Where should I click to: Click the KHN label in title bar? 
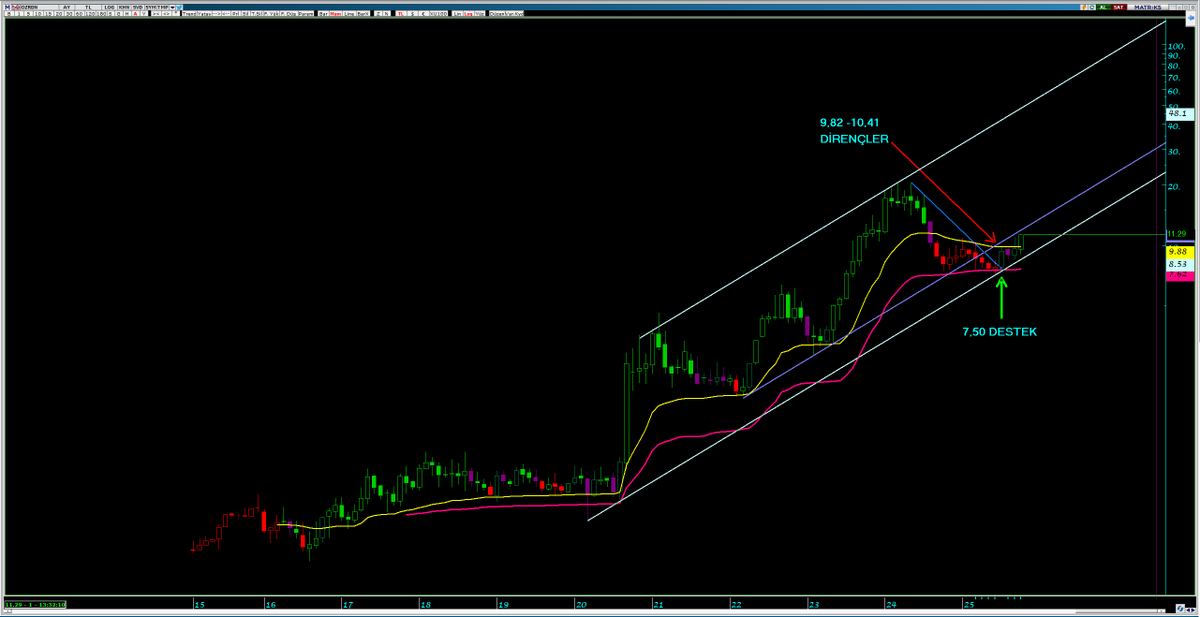(x=123, y=7)
